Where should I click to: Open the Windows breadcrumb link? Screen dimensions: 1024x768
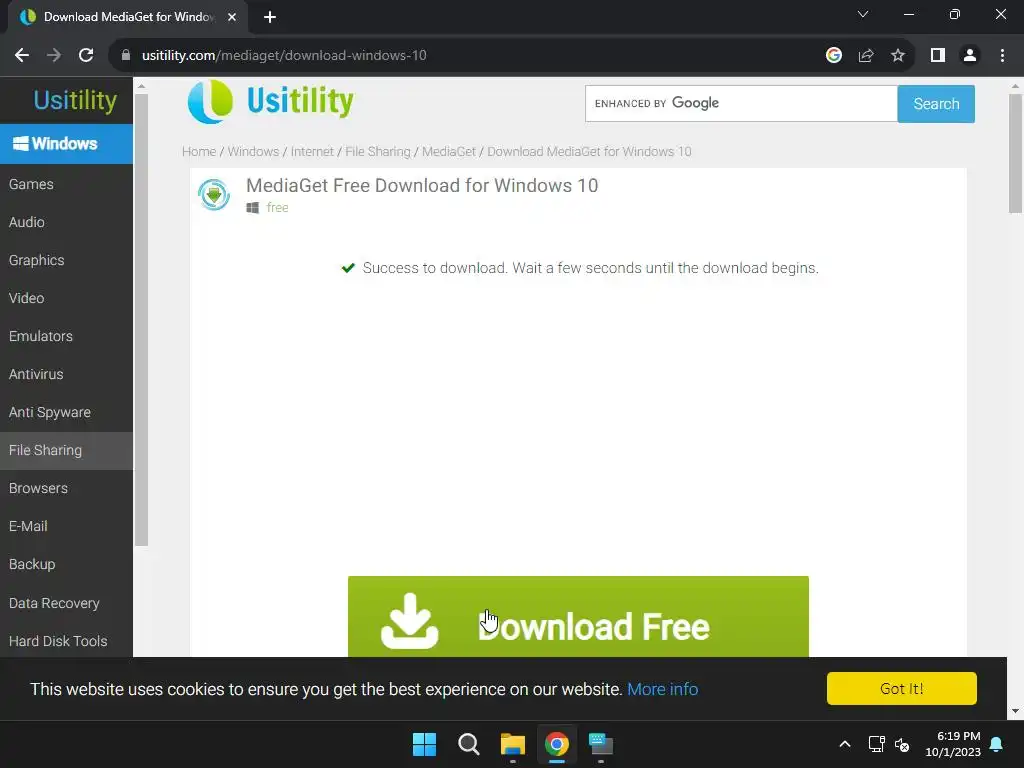coord(253,152)
